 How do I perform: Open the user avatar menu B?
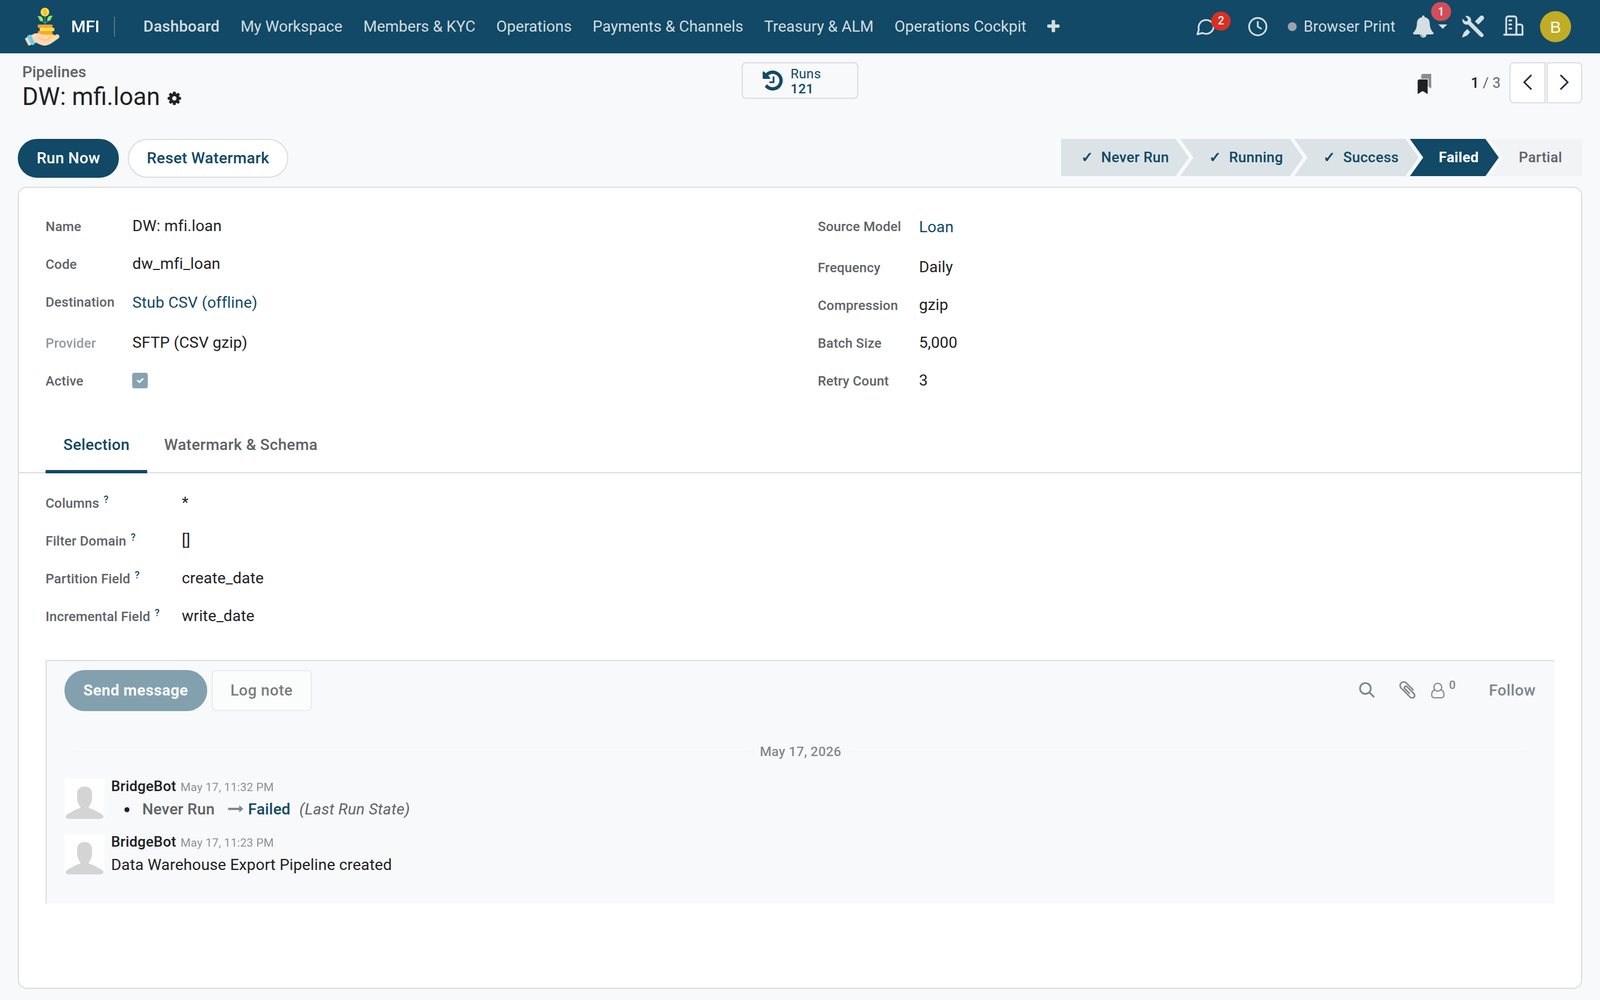point(1555,27)
